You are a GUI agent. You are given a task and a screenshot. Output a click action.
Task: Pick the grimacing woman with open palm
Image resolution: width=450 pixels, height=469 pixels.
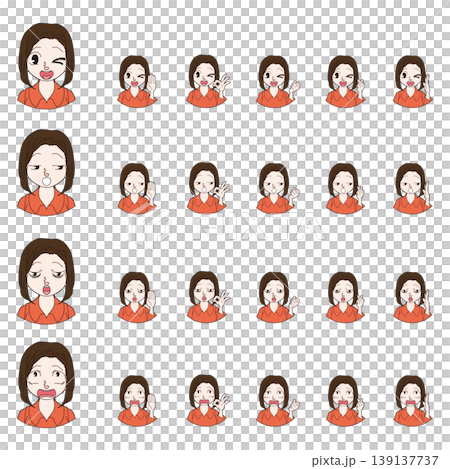point(137,401)
